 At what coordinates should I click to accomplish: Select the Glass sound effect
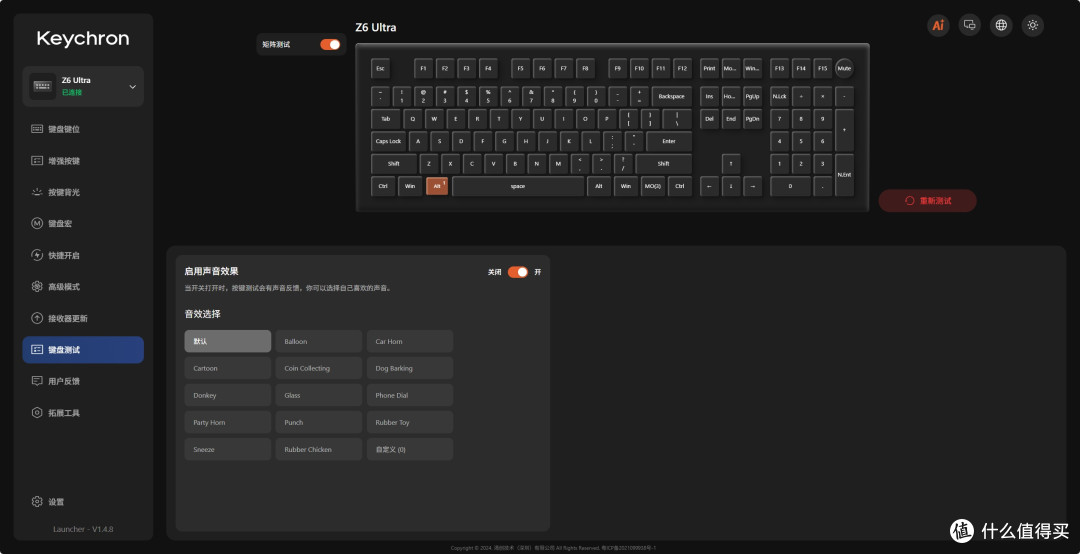[318, 395]
